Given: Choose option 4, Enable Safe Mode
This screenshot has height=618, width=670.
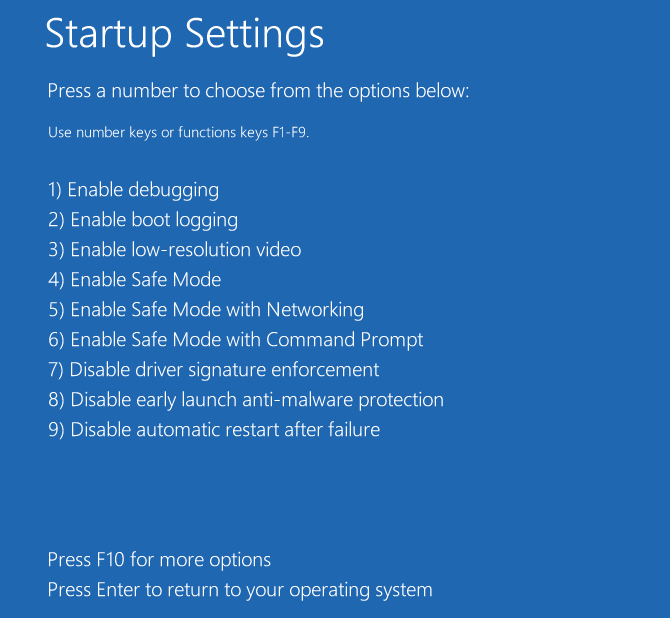Looking at the screenshot, I should [x=134, y=280].
